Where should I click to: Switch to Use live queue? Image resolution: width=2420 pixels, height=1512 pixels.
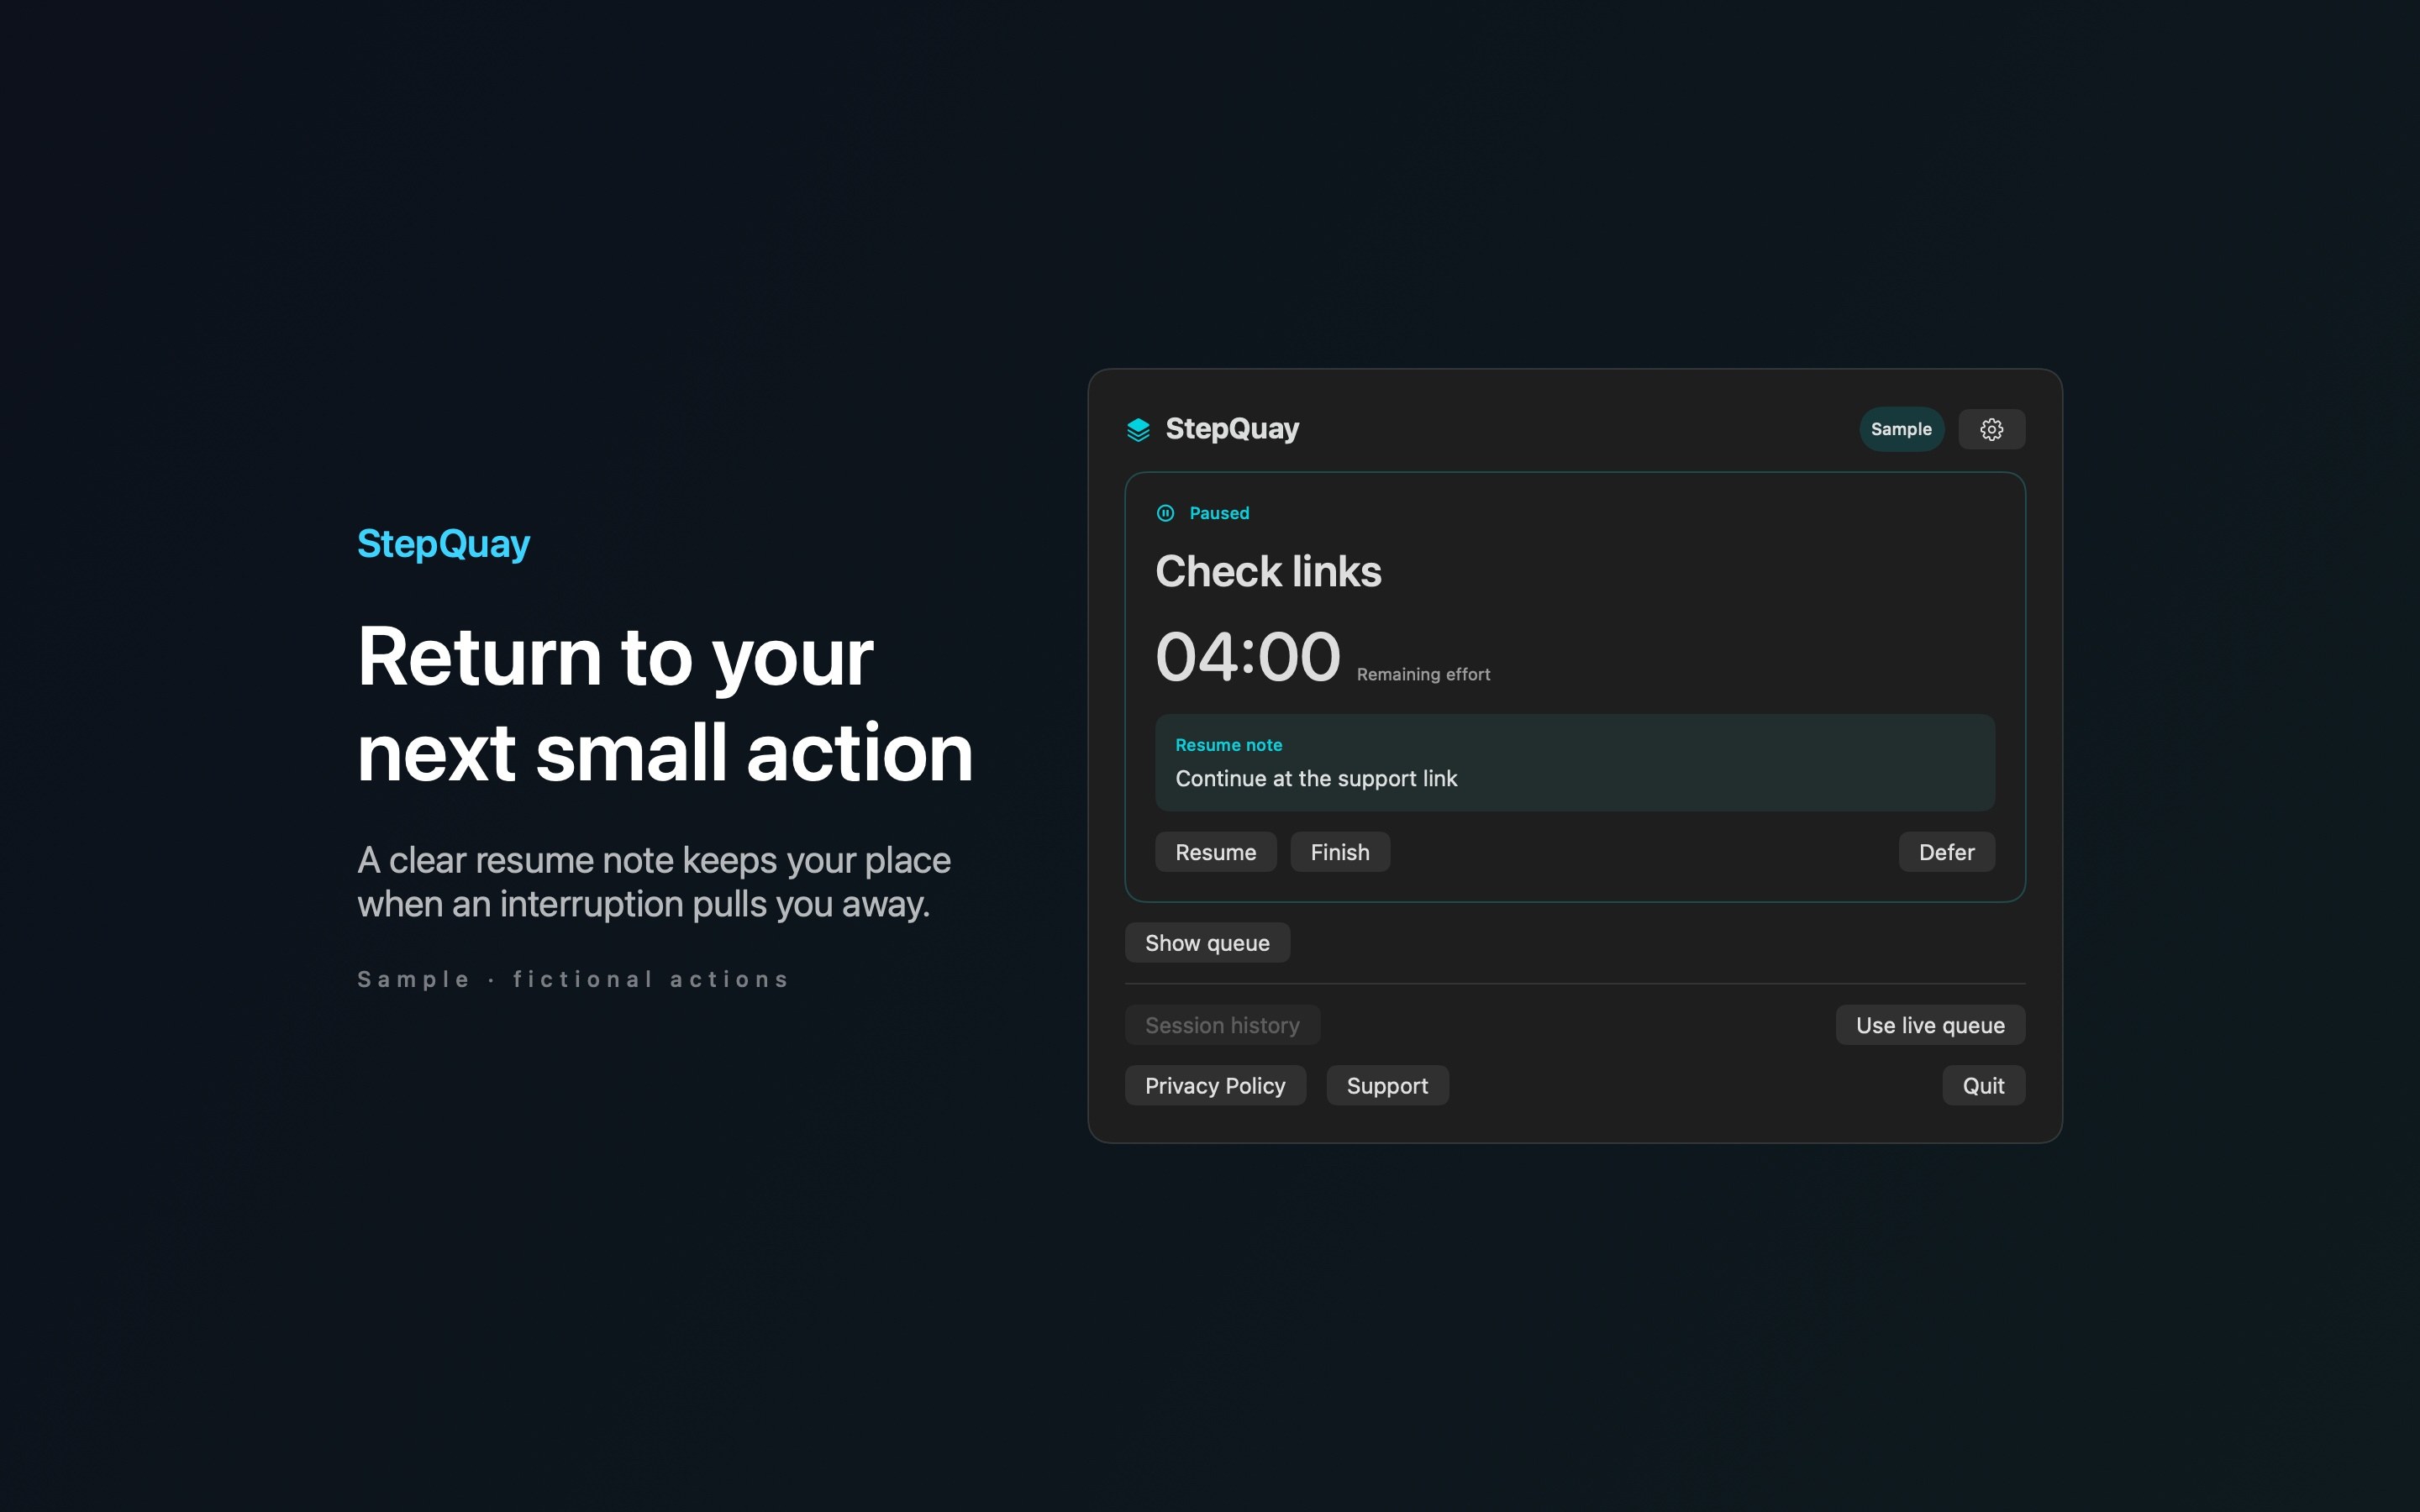1930,1025
